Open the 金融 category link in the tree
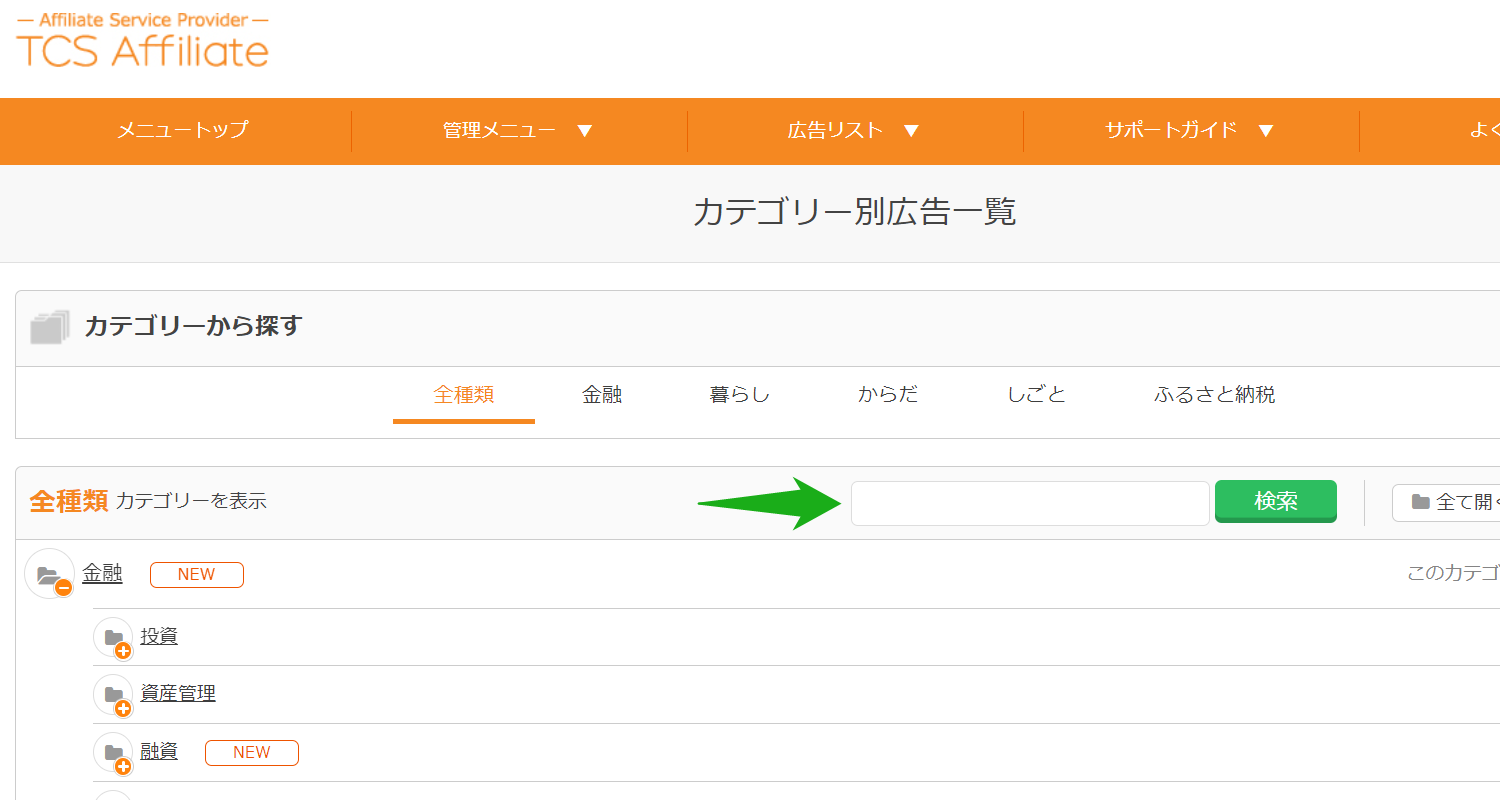The height and width of the screenshot is (800, 1500). tap(102, 573)
